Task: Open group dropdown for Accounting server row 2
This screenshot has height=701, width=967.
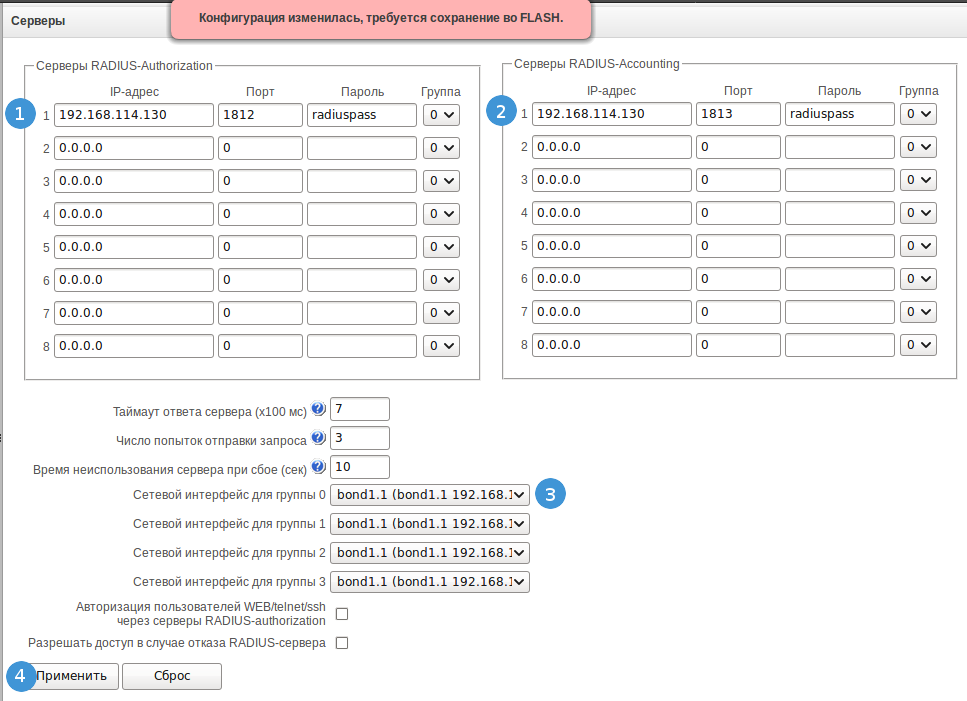Action: click(918, 147)
